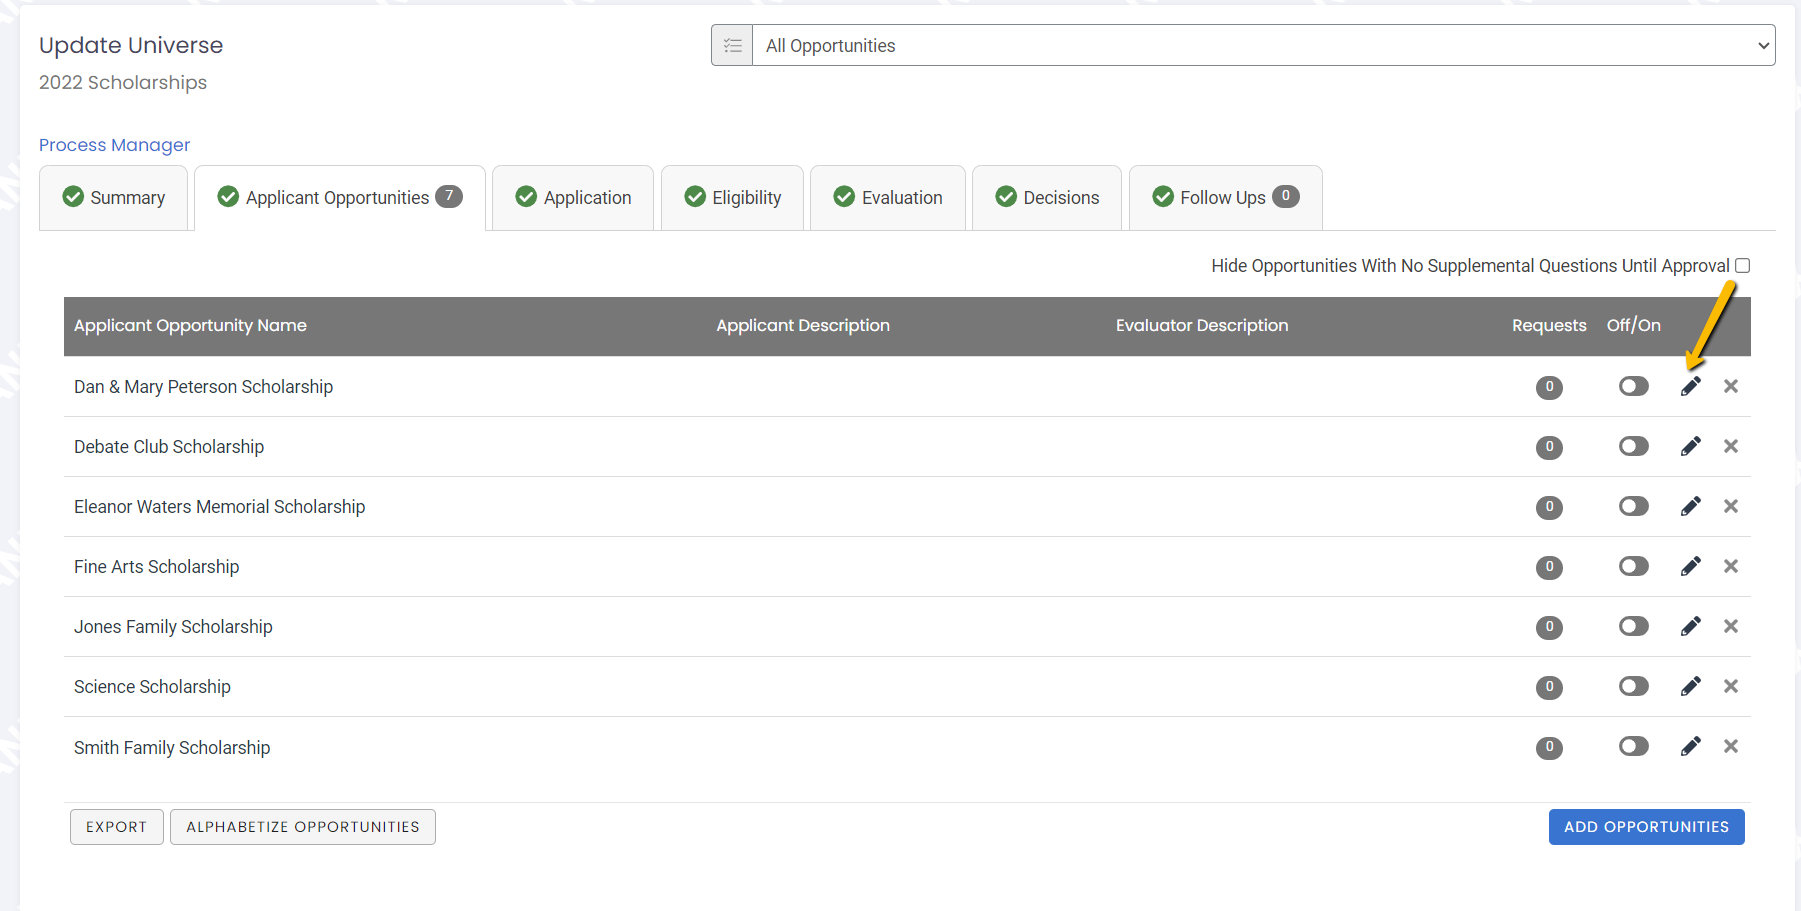Edit the Dan & Mary Peterson Scholarship
Screen dimensions: 1801x911
(1690, 386)
